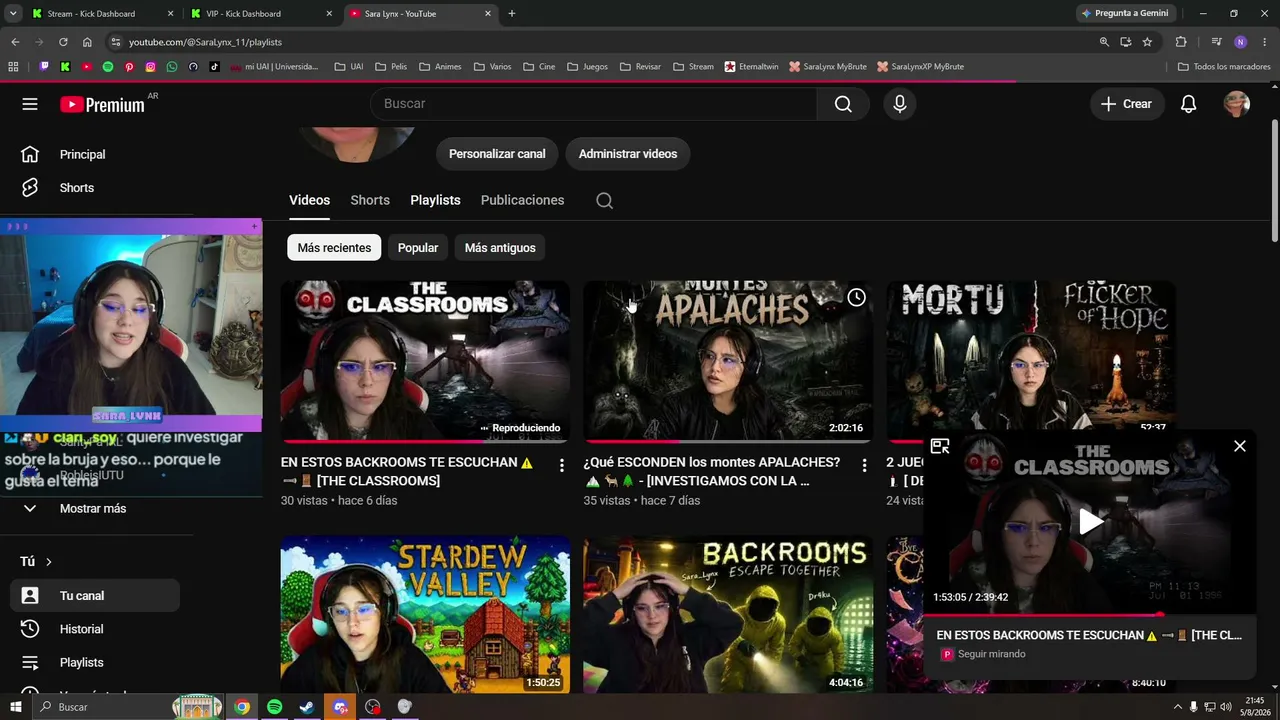Screen dimensions: 1280x720
Task: Open the 'Pelis' bookmarks folder
Action: pyautogui.click(x=391, y=67)
